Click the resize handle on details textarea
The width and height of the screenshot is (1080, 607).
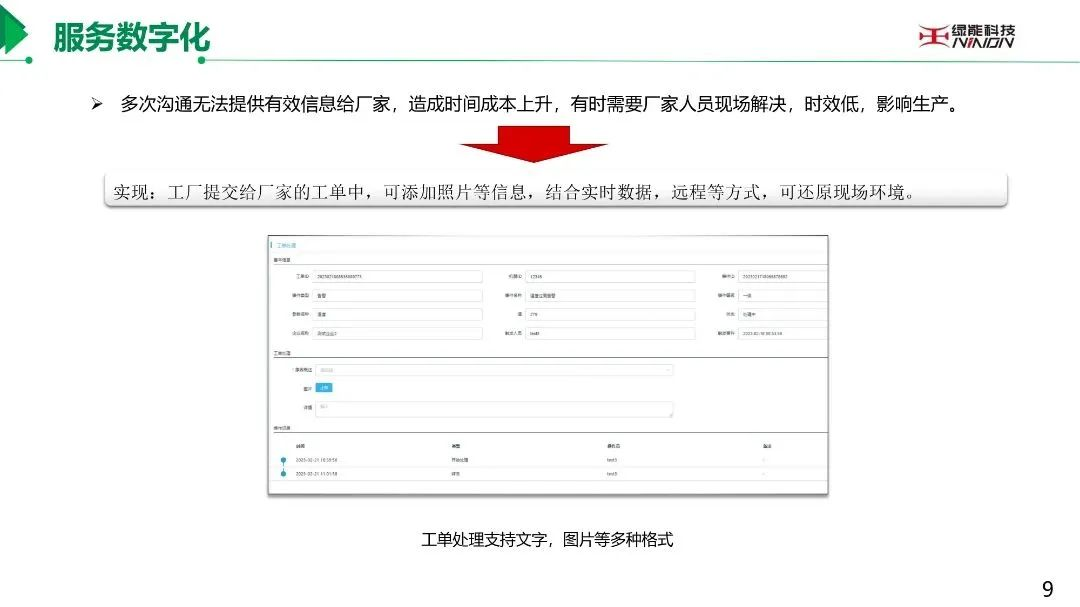tap(670, 414)
